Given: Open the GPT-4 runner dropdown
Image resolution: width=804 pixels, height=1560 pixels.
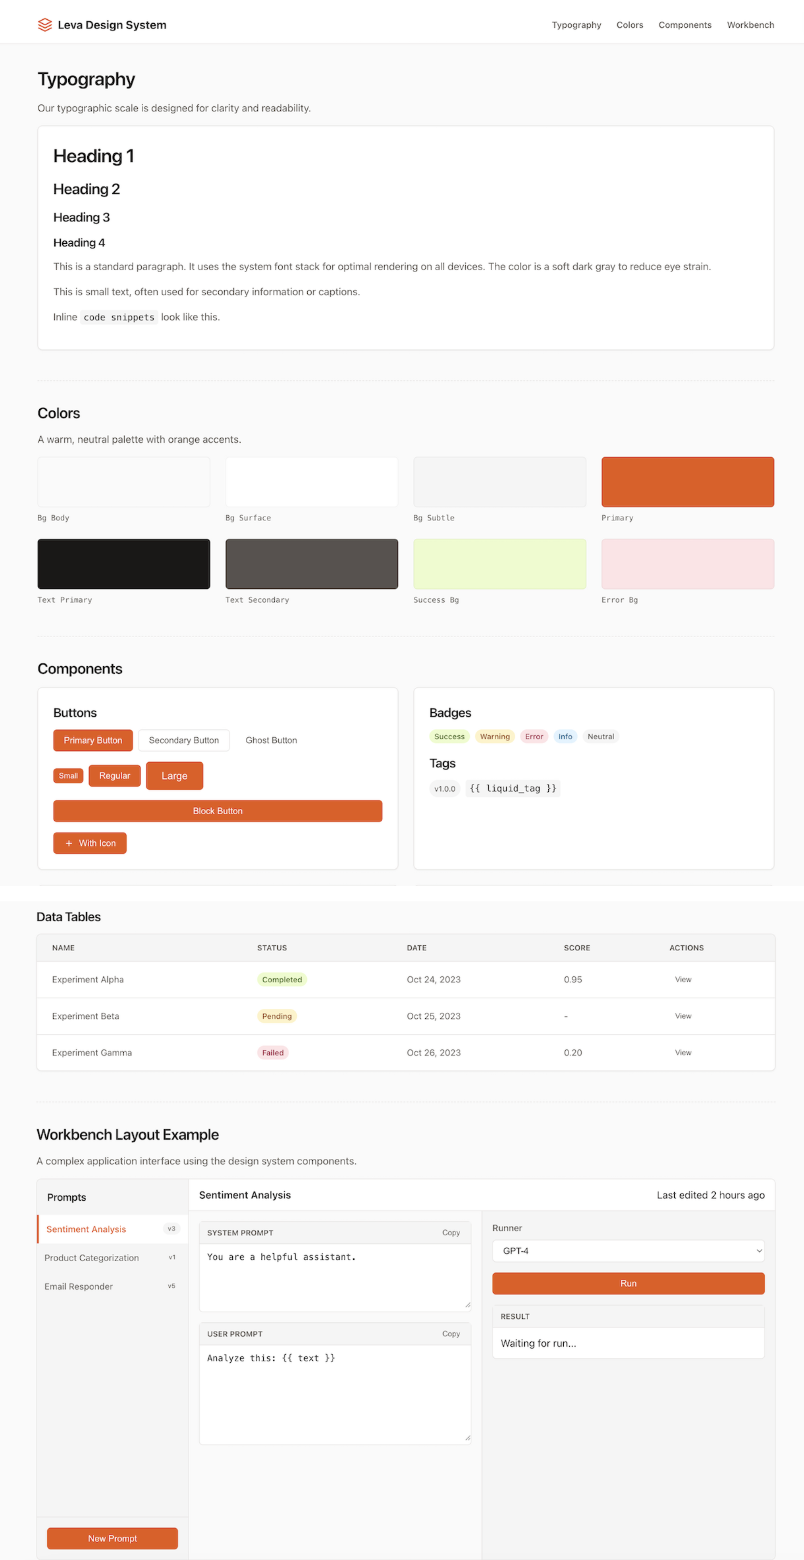Looking at the screenshot, I should (628, 1251).
